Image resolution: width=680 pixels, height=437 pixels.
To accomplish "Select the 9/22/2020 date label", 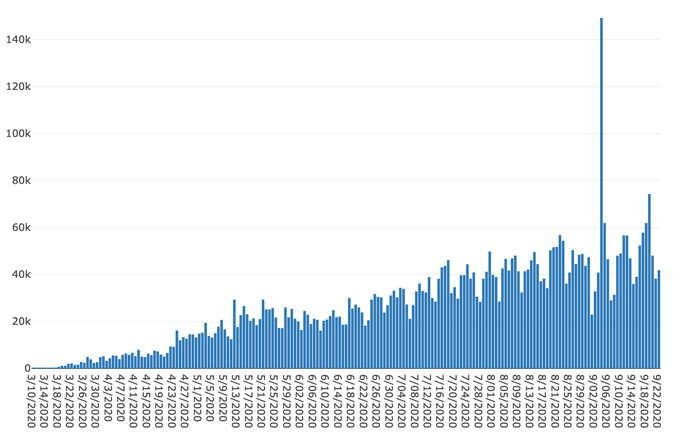I will (657, 400).
